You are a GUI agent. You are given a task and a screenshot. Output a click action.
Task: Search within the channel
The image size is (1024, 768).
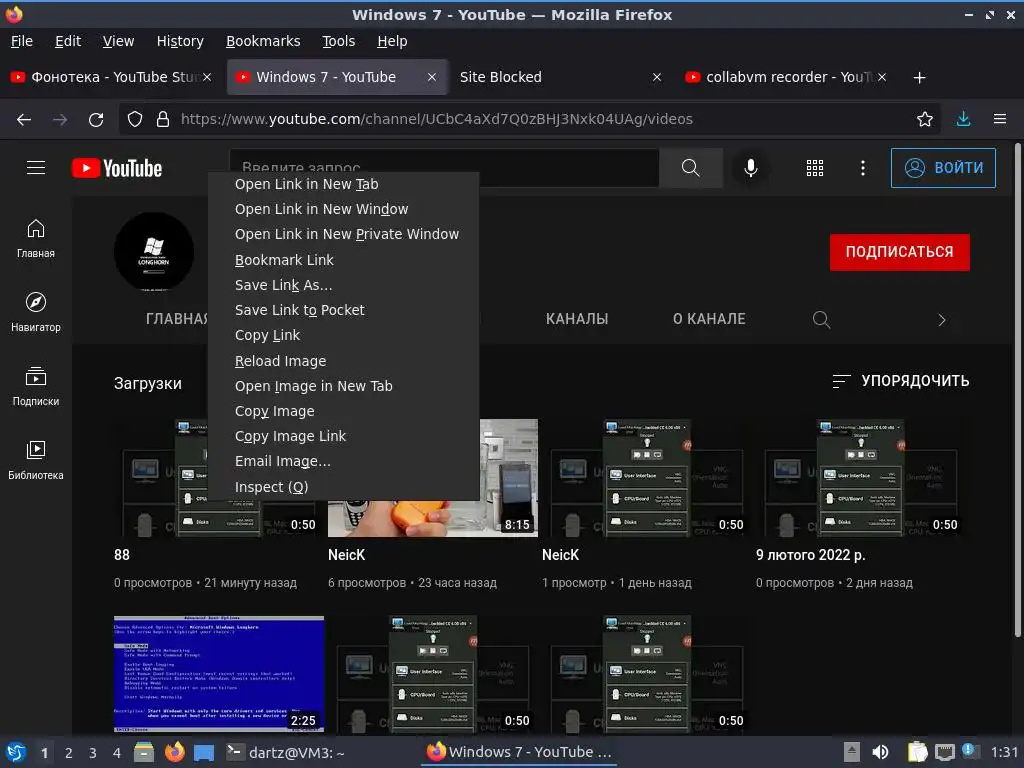(x=821, y=319)
